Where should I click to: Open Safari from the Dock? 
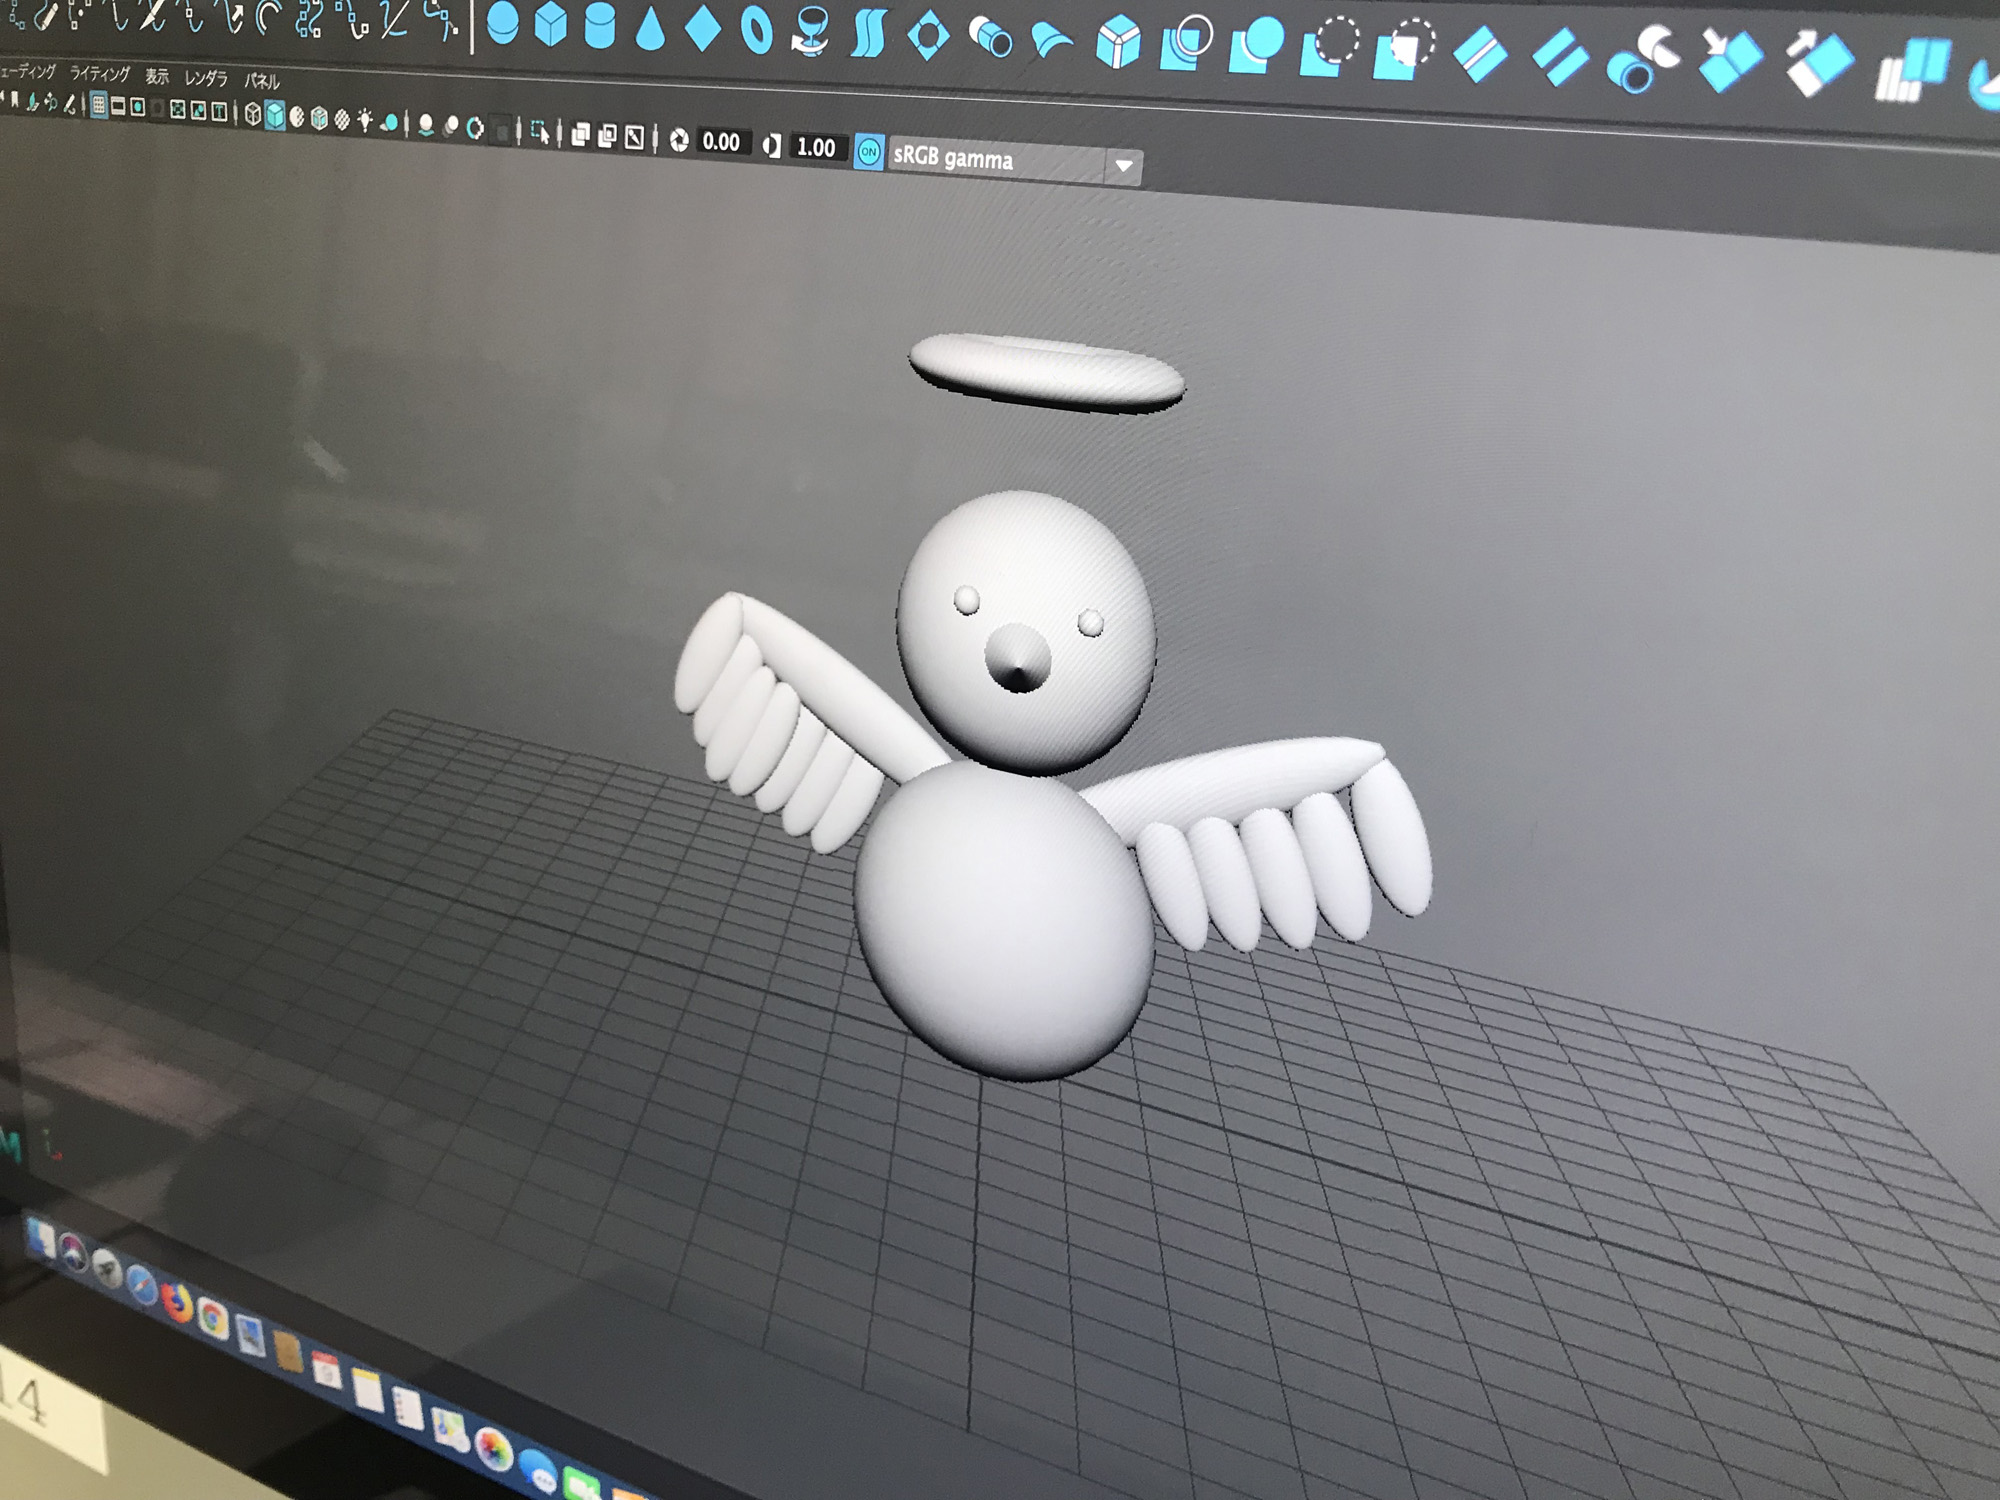tap(142, 1287)
